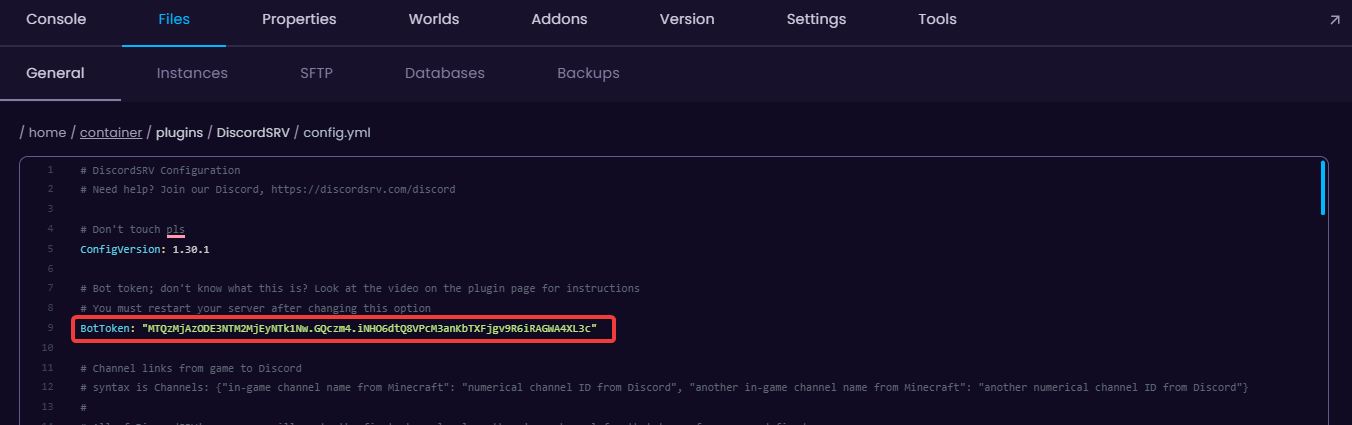
Task: Click the editor's vertical scrollbar
Action: point(1323,188)
